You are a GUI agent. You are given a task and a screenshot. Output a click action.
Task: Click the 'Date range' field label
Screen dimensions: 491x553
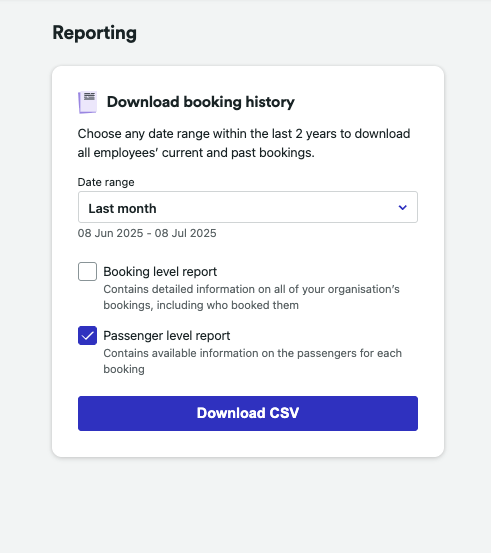coord(106,182)
